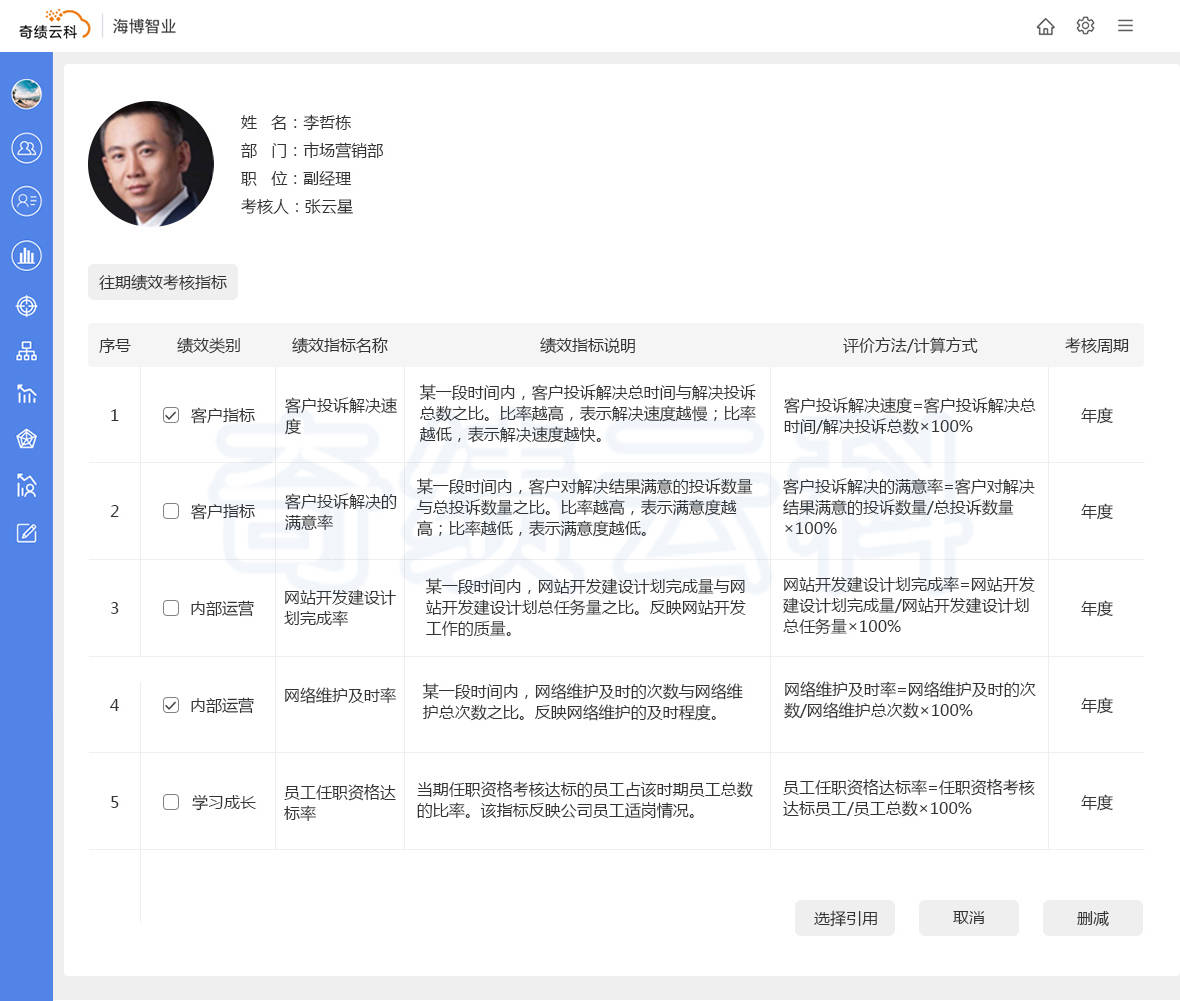Open settings via the gear icon
Viewport: 1180px width, 1001px height.
1086,26
